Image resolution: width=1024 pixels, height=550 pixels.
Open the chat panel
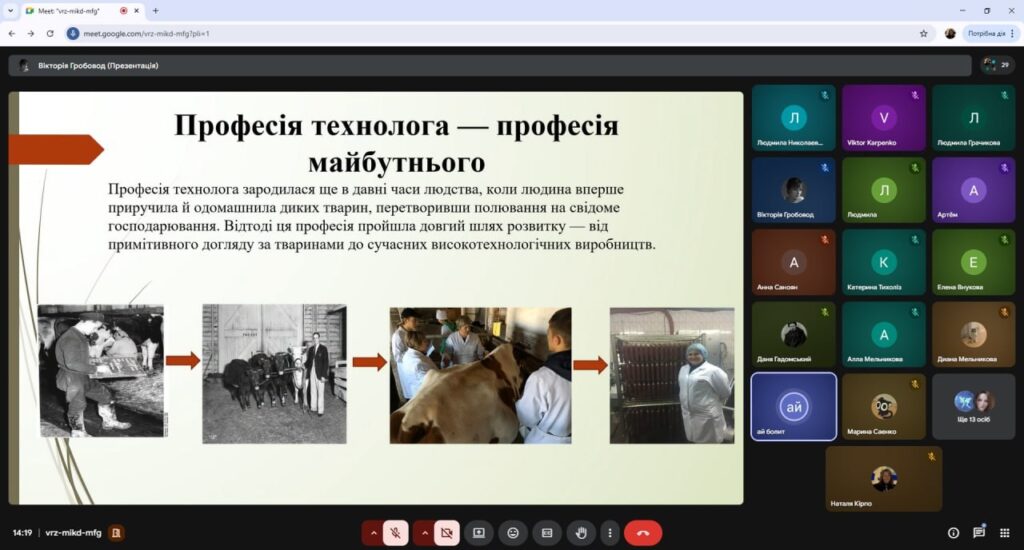coord(978,533)
